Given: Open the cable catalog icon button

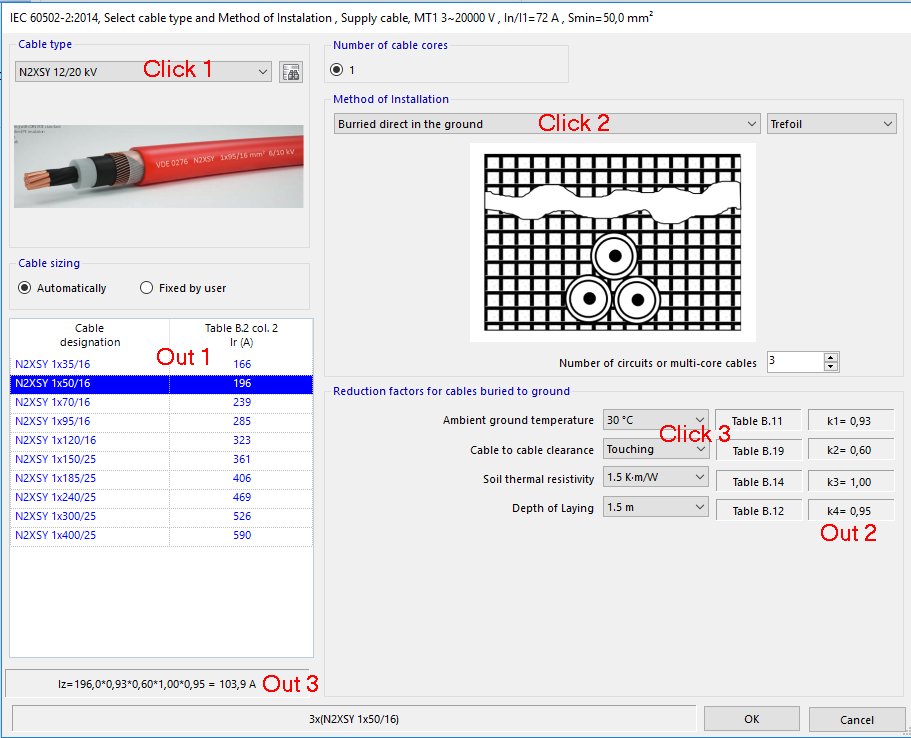Looking at the screenshot, I should coord(291,72).
